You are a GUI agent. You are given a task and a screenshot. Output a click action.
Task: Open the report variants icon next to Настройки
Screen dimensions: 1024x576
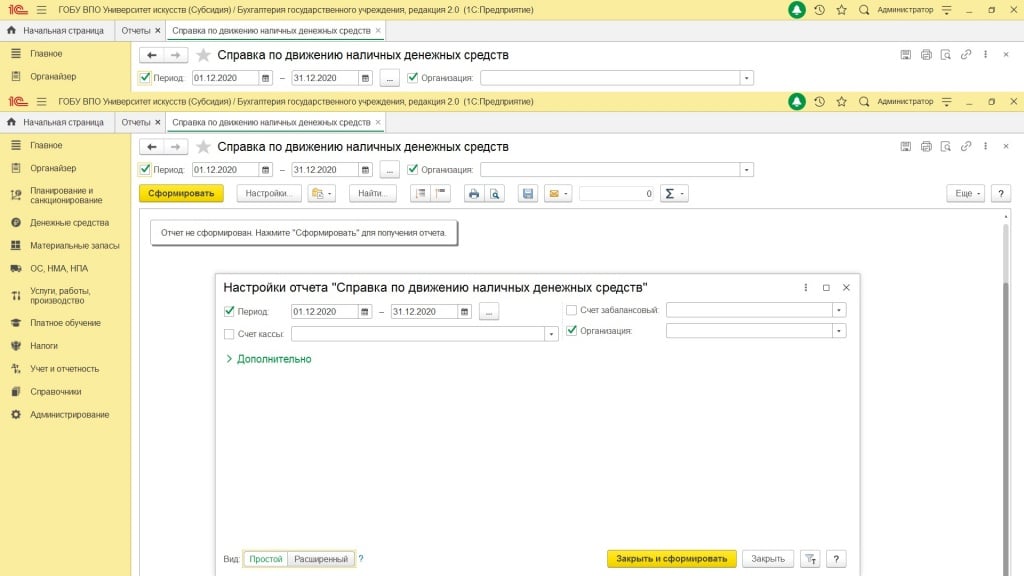[x=322, y=193]
